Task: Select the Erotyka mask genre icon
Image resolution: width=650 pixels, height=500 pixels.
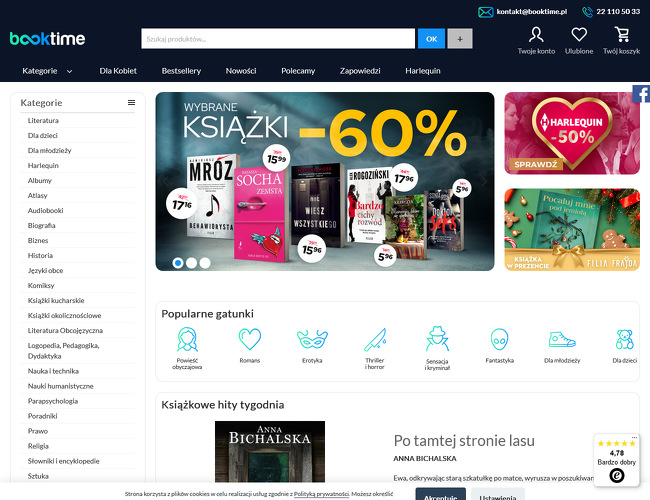Action: pyautogui.click(x=312, y=339)
